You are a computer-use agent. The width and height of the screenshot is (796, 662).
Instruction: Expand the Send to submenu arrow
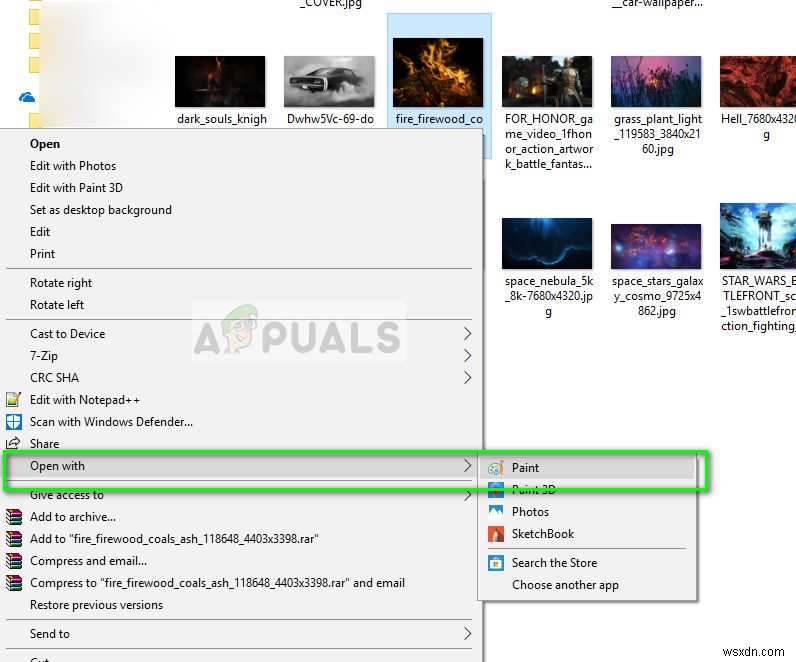468,633
